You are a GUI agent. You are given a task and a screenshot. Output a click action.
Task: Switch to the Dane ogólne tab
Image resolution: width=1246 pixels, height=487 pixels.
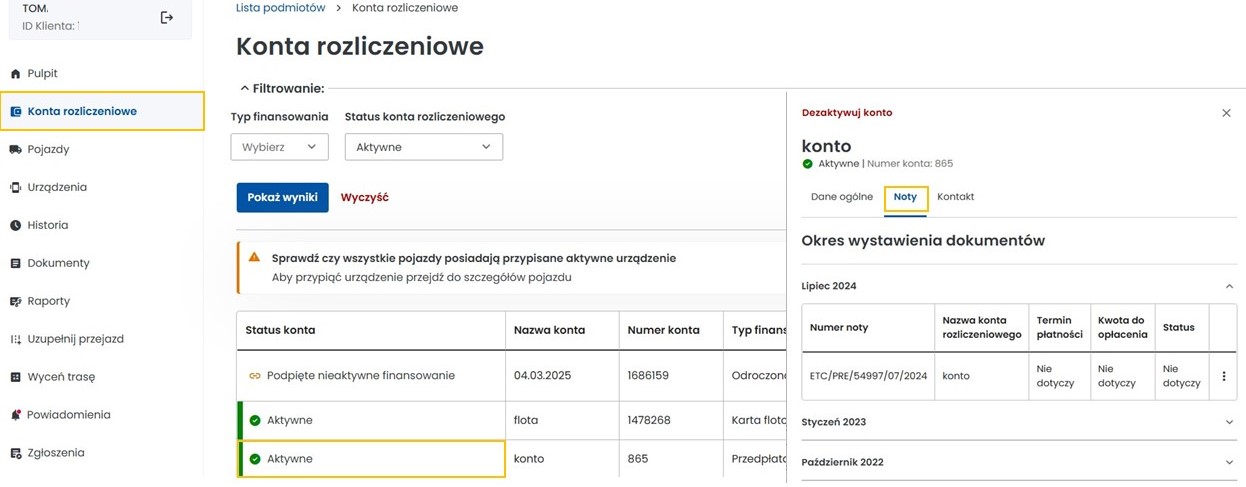coord(841,197)
